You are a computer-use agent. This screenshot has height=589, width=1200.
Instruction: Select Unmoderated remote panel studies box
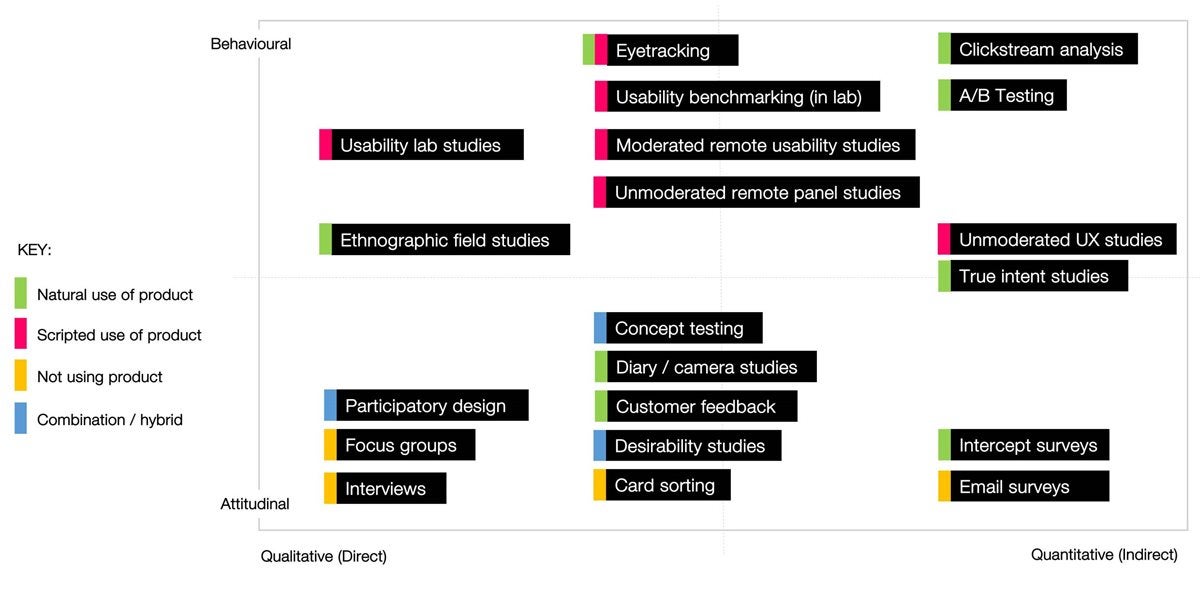(758, 192)
